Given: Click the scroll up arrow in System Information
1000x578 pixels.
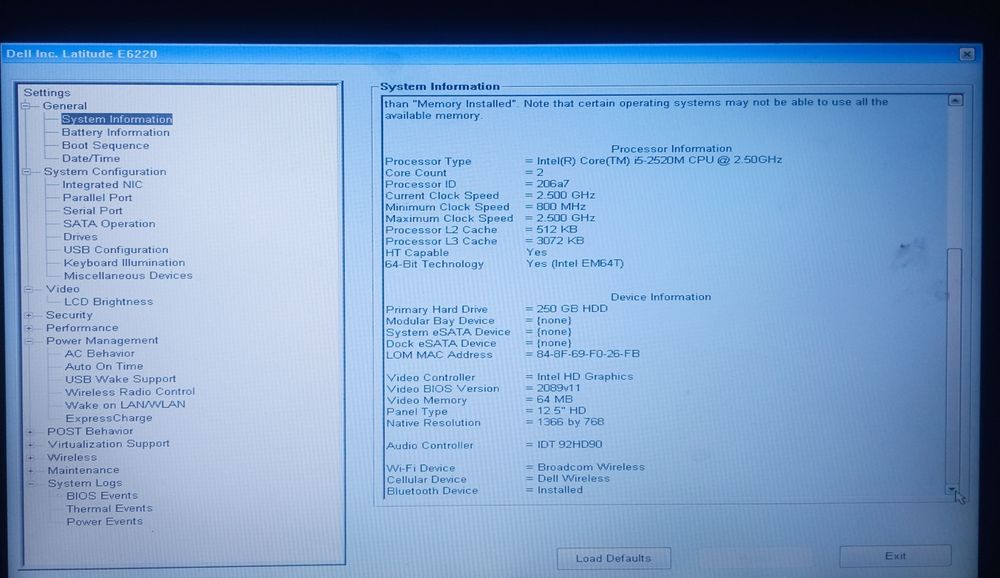Looking at the screenshot, I should (x=955, y=101).
